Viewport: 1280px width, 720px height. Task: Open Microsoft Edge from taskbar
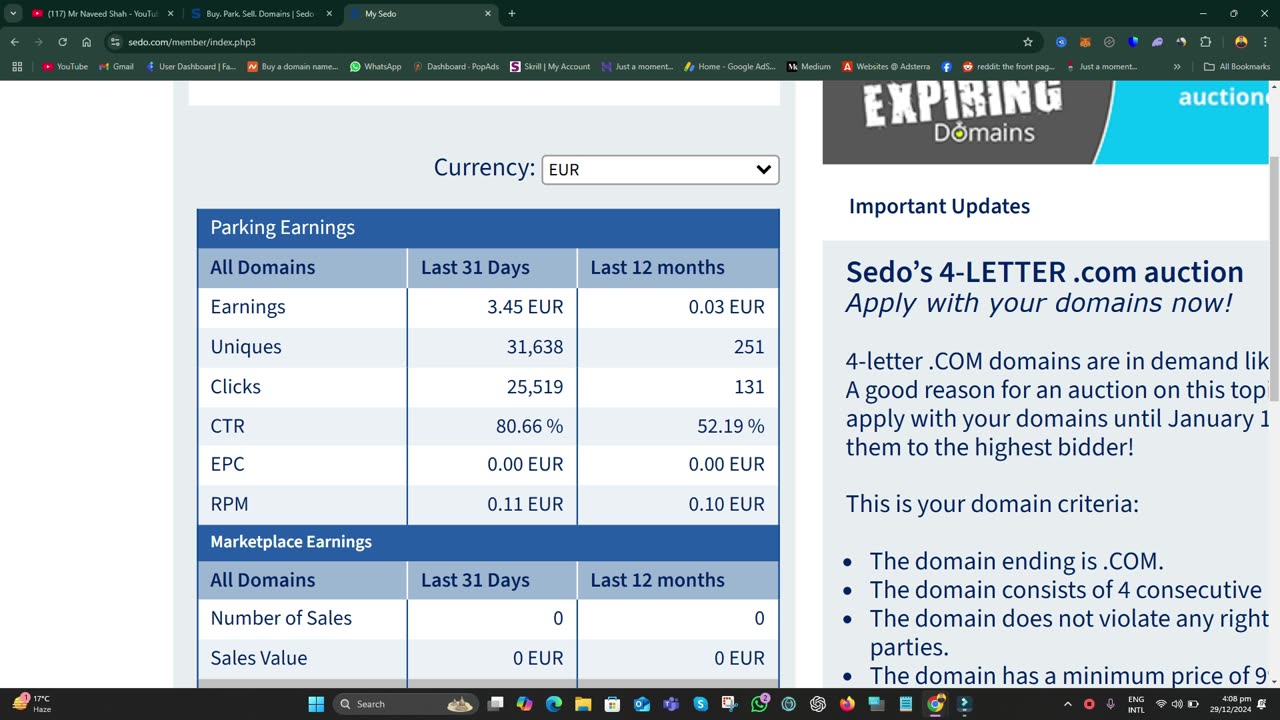click(x=554, y=704)
